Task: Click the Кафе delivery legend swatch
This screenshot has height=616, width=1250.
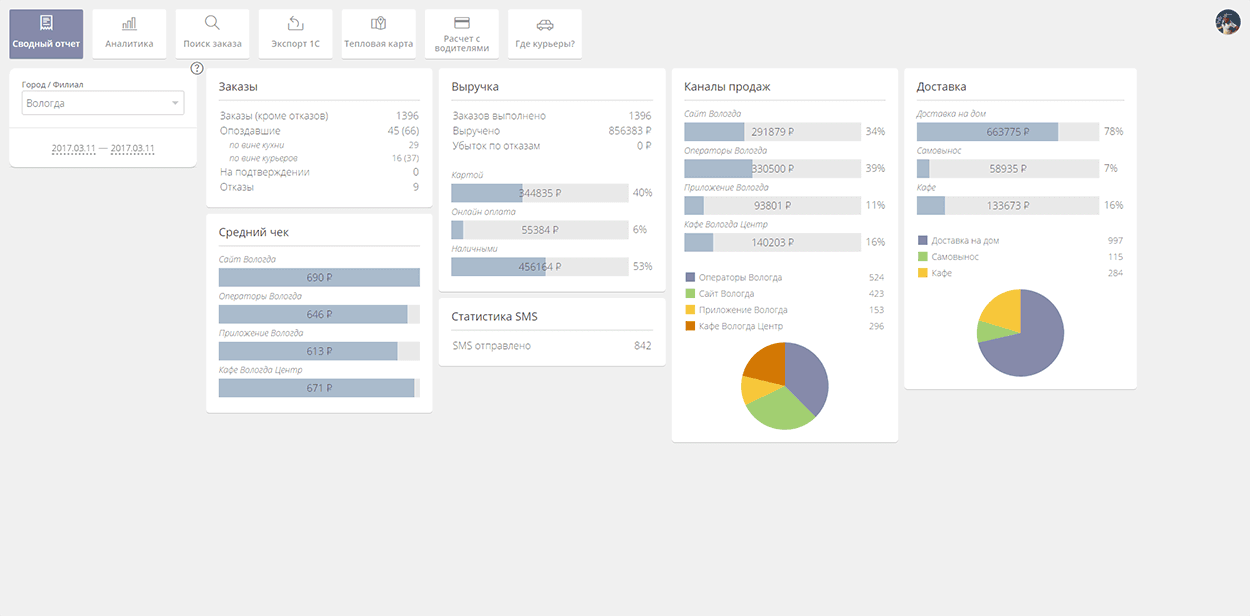Action: [x=922, y=273]
